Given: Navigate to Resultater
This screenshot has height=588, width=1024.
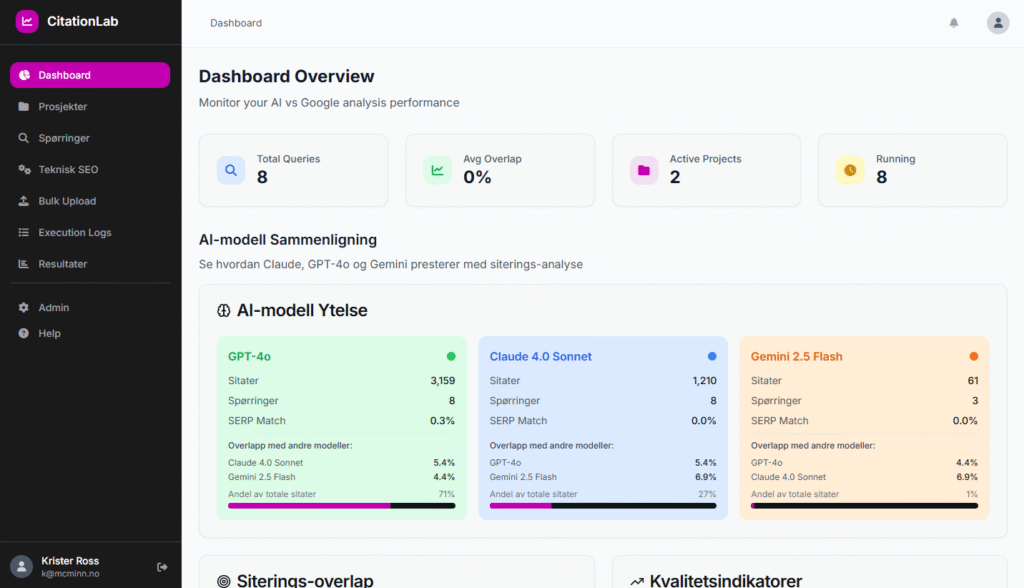Looking at the screenshot, I should pos(62,264).
